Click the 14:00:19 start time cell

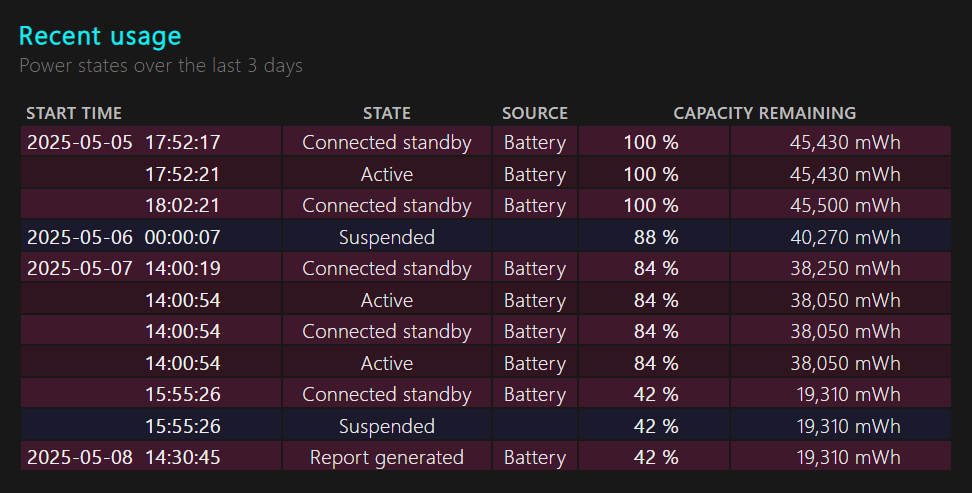(183, 268)
